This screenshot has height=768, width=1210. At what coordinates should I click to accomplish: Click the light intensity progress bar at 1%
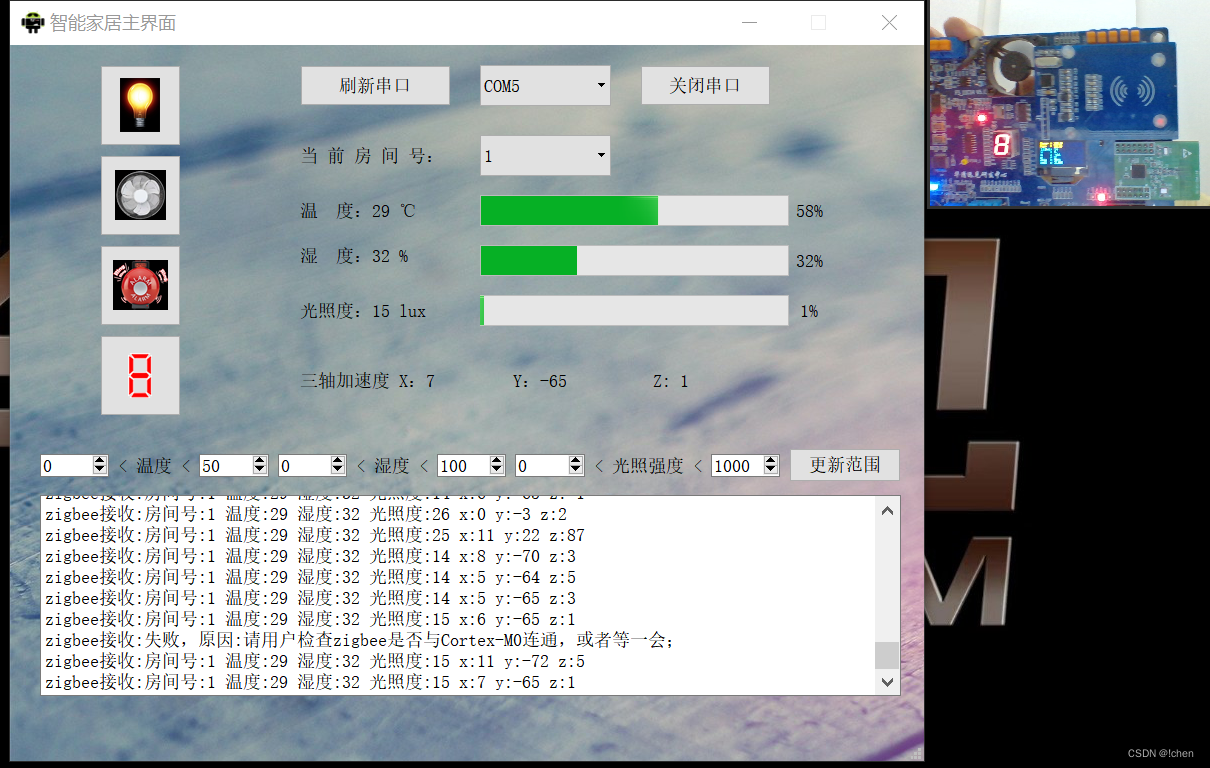tap(634, 311)
